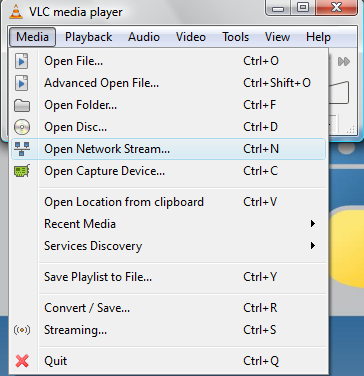Open the Video menu
This screenshot has height=376, width=364.
191,37
